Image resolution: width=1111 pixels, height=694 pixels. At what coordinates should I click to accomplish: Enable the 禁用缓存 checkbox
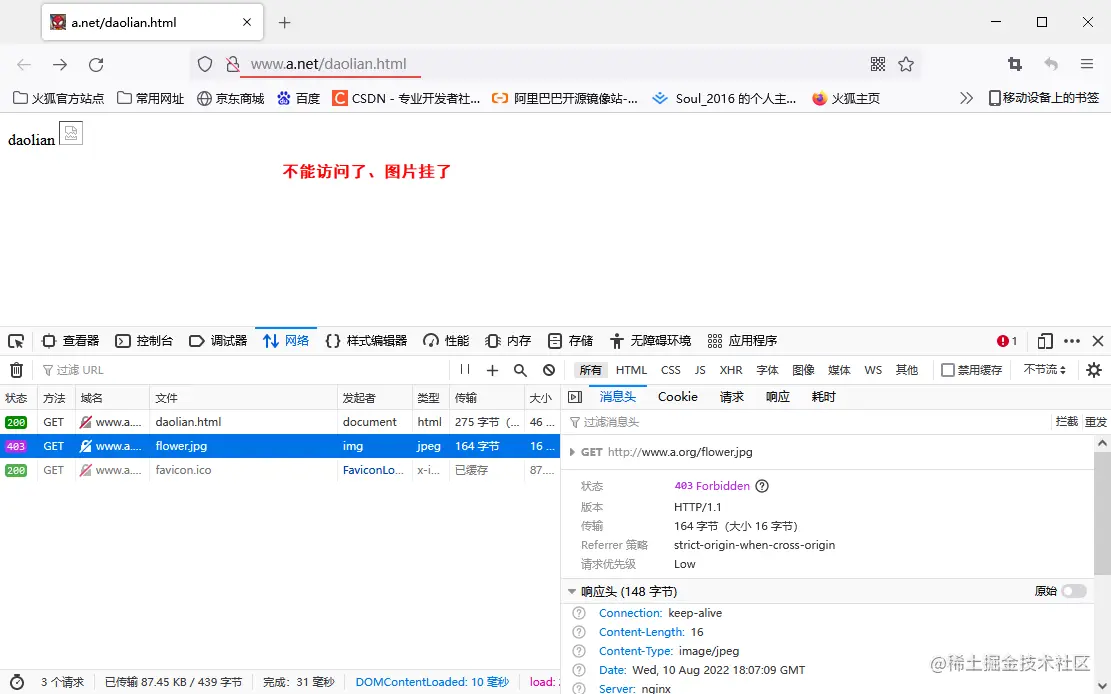[944, 370]
